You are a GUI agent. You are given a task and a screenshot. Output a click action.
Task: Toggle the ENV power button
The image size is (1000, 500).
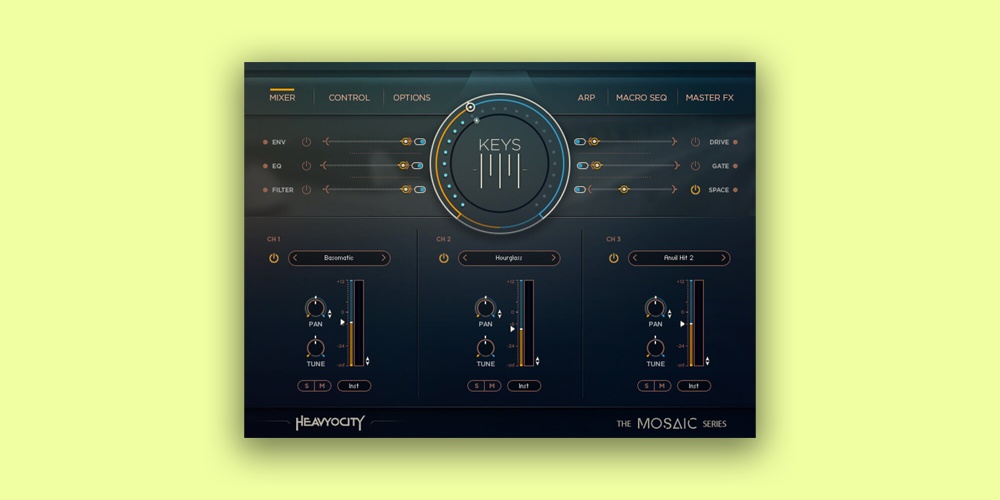click(x=306, y=142)
